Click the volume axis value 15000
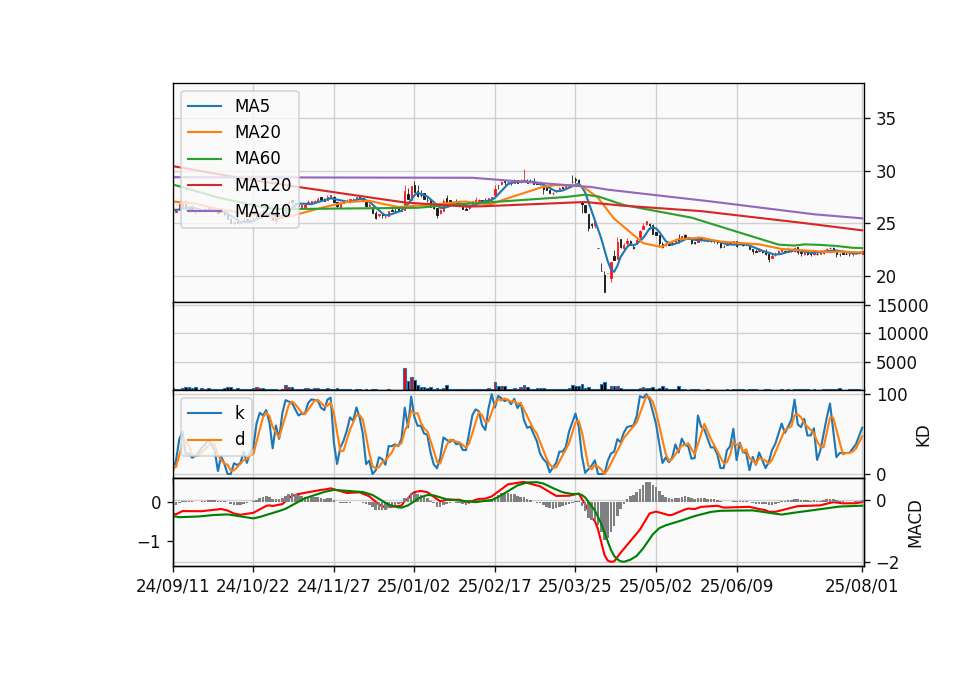The image size is (960, 690). [902, 306]
